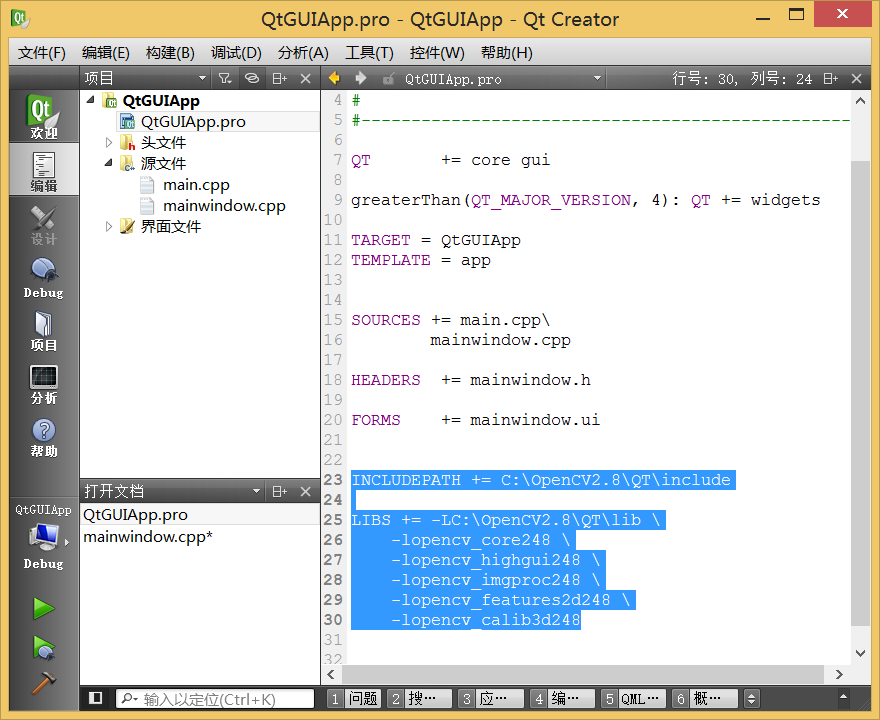
Task: Open the output pane selector stepper
Action: click(x=751, y=699)
